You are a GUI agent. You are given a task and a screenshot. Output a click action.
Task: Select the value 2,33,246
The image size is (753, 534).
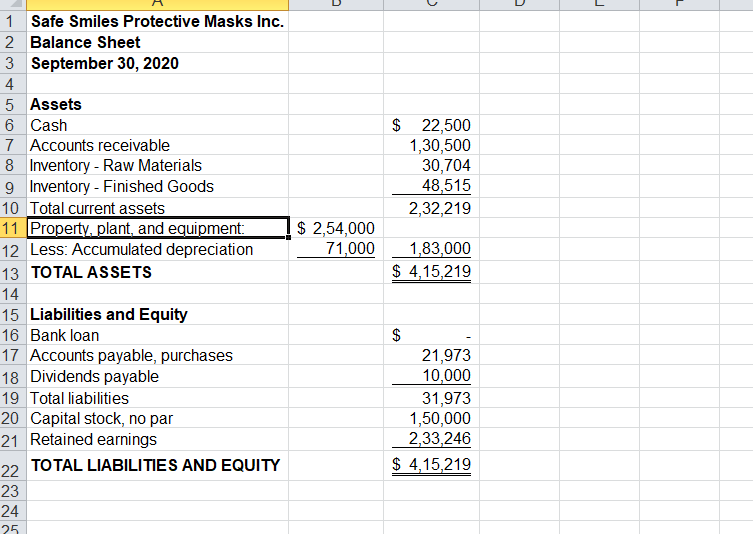tap(431, 439)
